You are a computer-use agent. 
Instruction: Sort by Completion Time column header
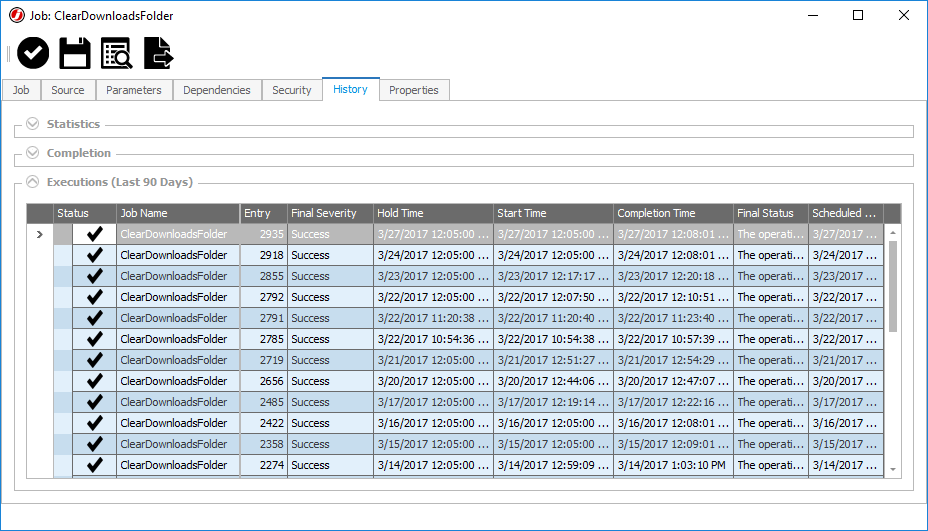click(673, 213)
